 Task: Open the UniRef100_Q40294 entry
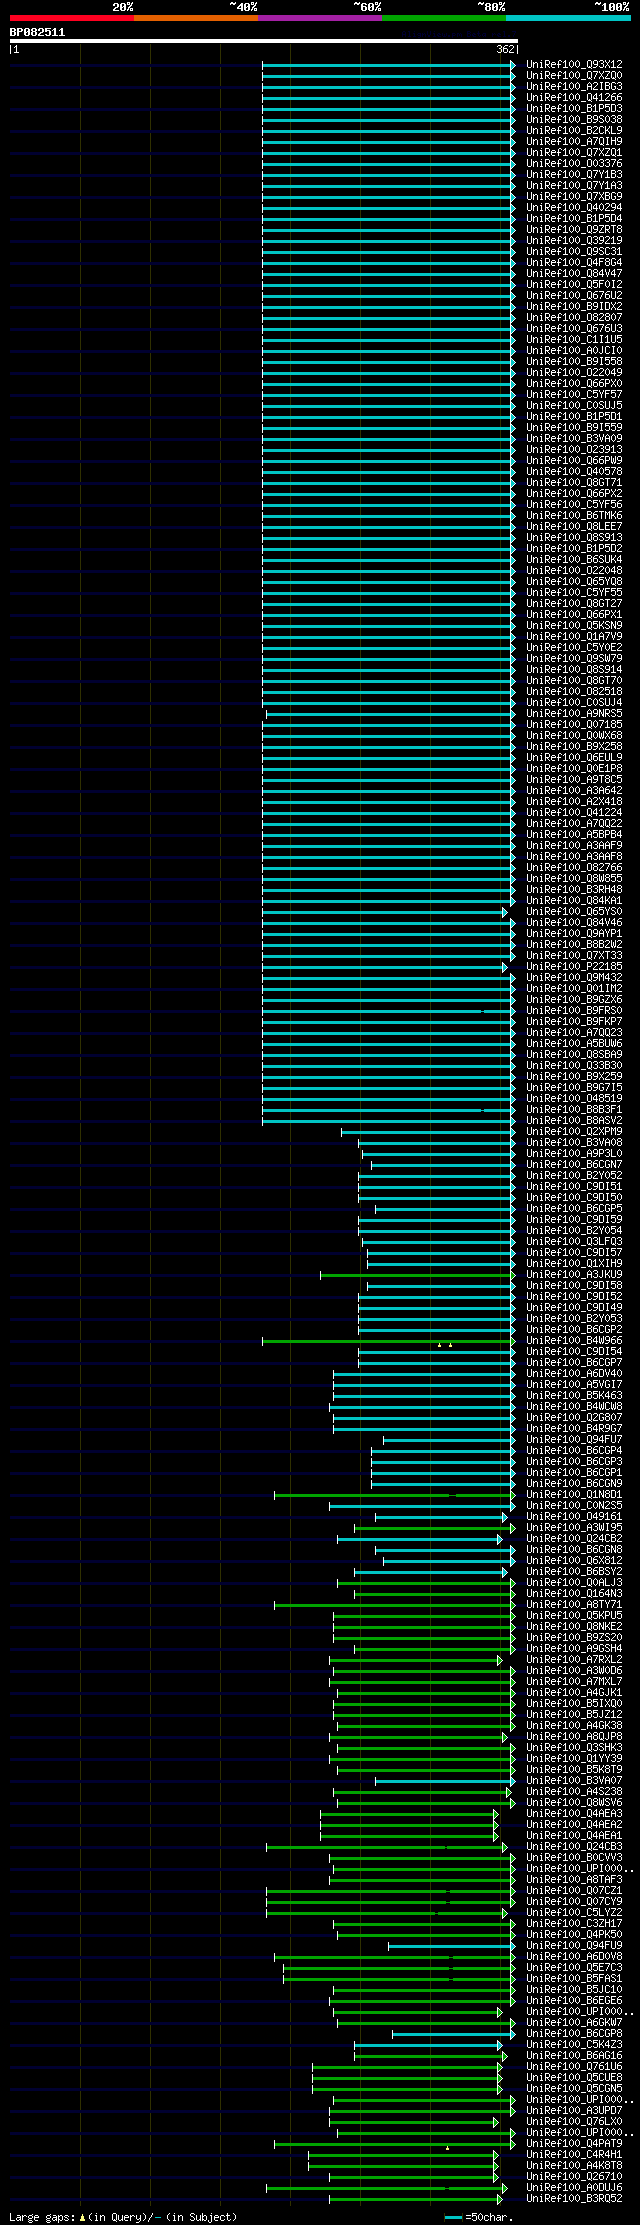pos(574,208)
